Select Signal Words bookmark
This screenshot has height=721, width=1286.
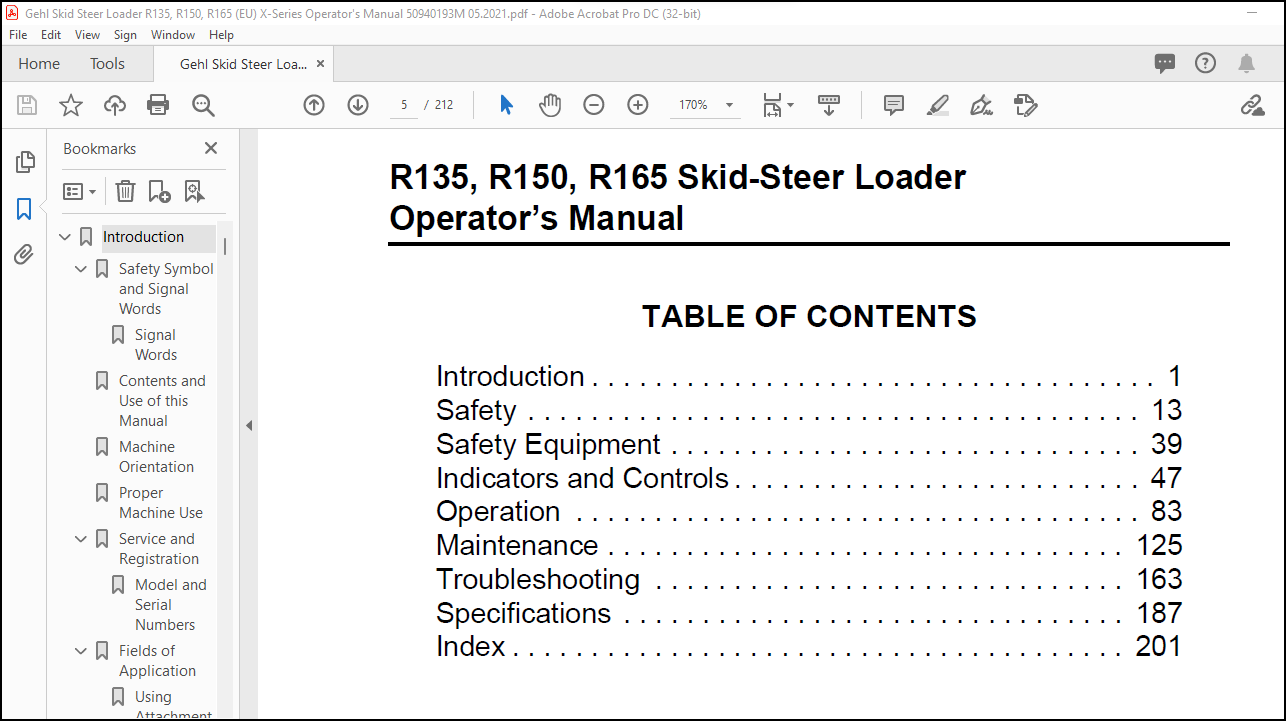click(156, 345)
